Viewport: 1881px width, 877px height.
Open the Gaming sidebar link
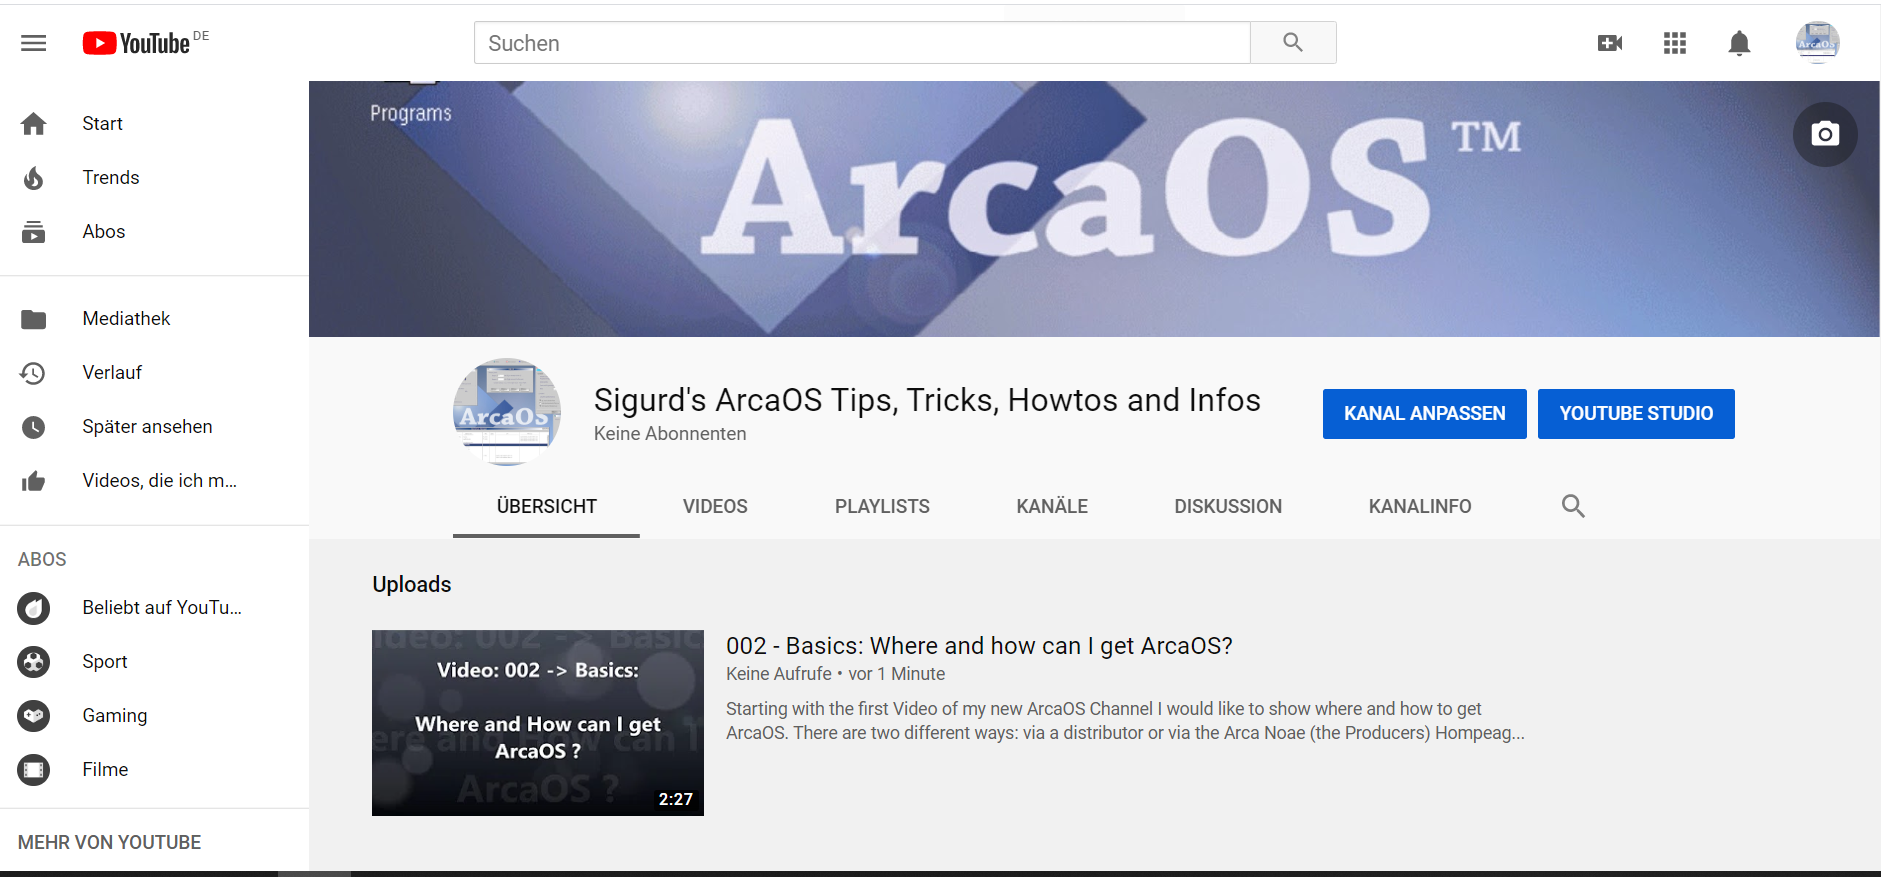pyautogui.click(x=115, y=716)
